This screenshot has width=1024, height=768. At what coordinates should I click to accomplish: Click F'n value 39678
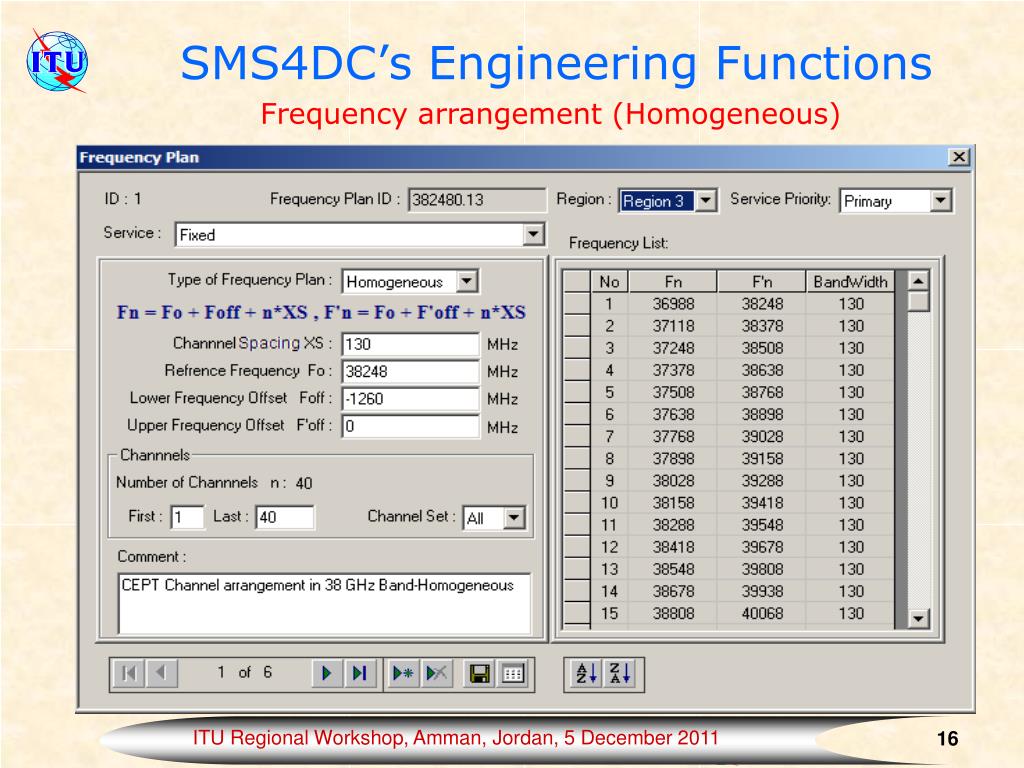[x=762, y=547]
